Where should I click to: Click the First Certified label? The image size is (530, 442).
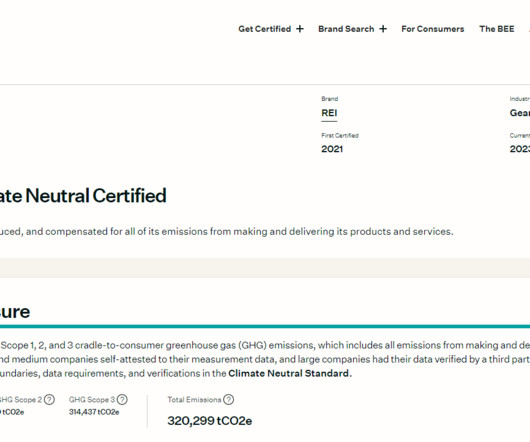pos(340,136)
